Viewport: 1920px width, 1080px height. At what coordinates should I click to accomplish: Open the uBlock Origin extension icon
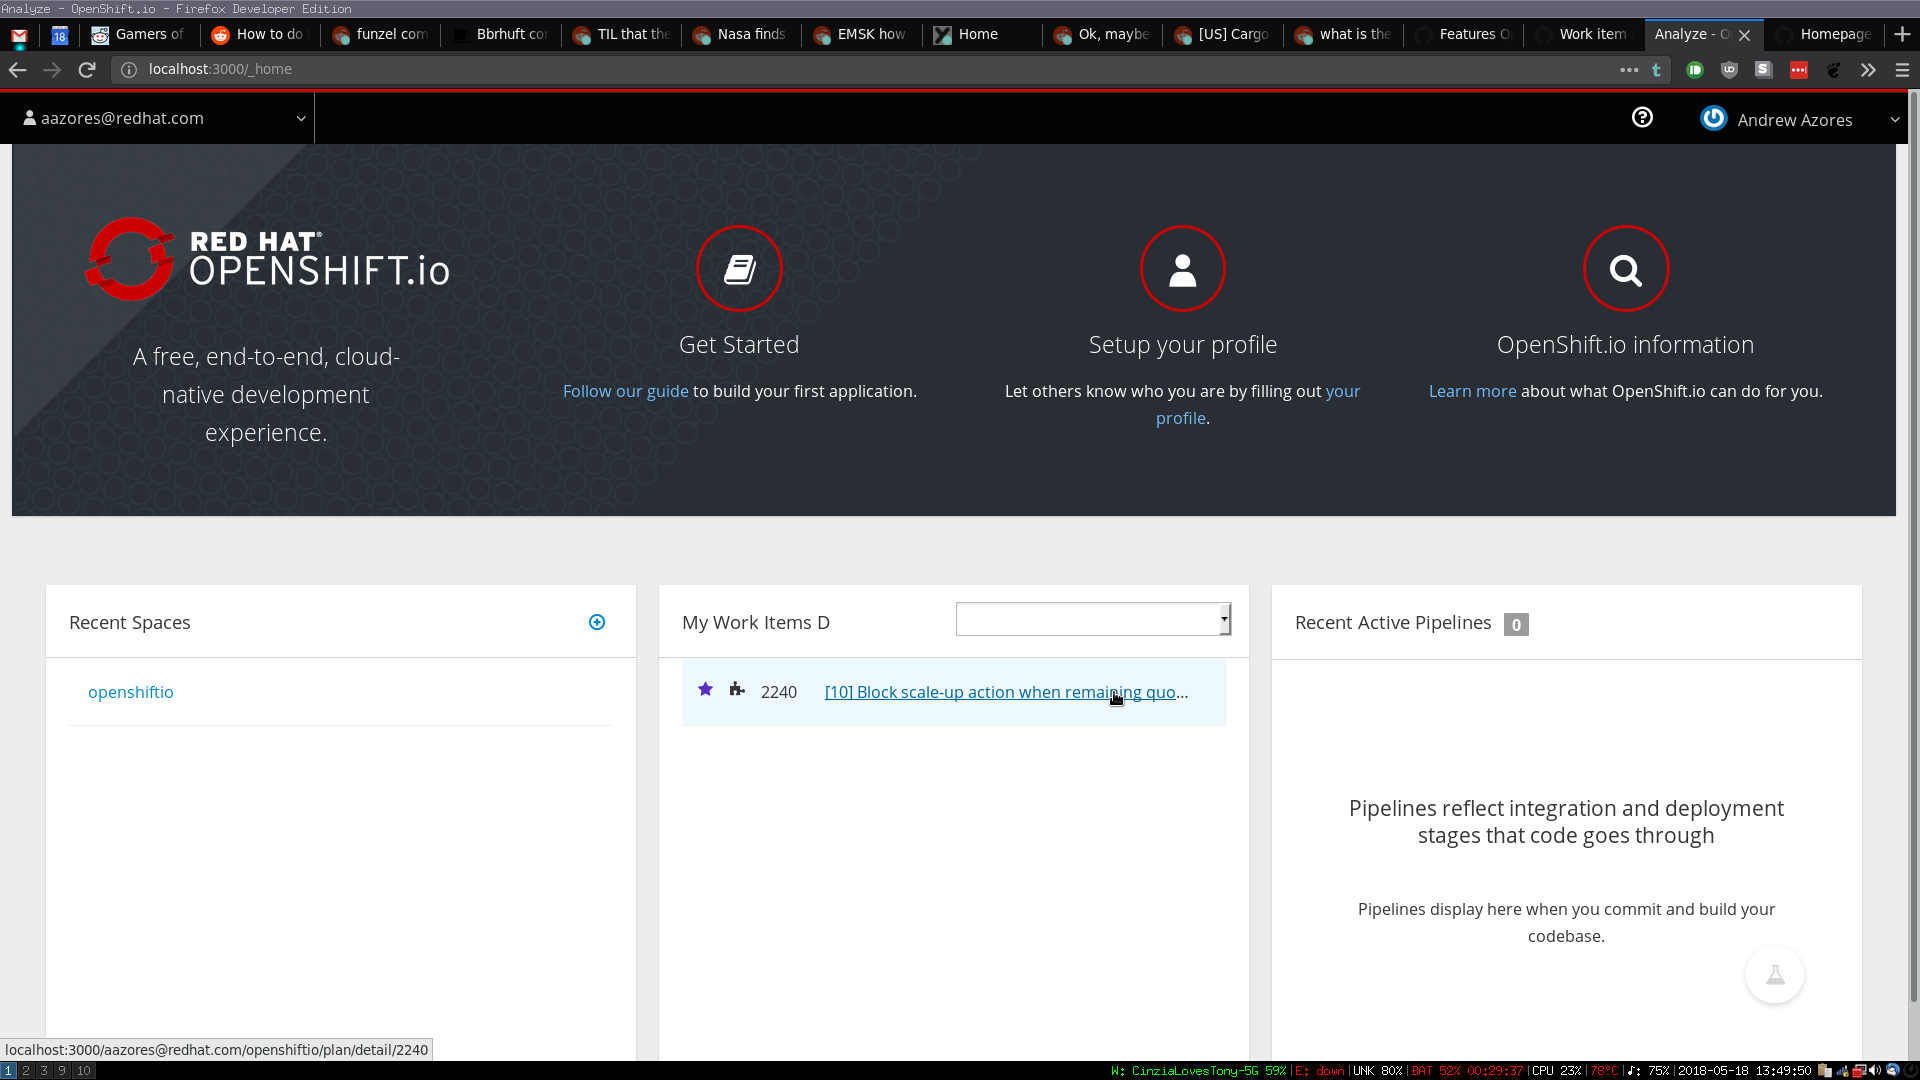pos(1729,70)
